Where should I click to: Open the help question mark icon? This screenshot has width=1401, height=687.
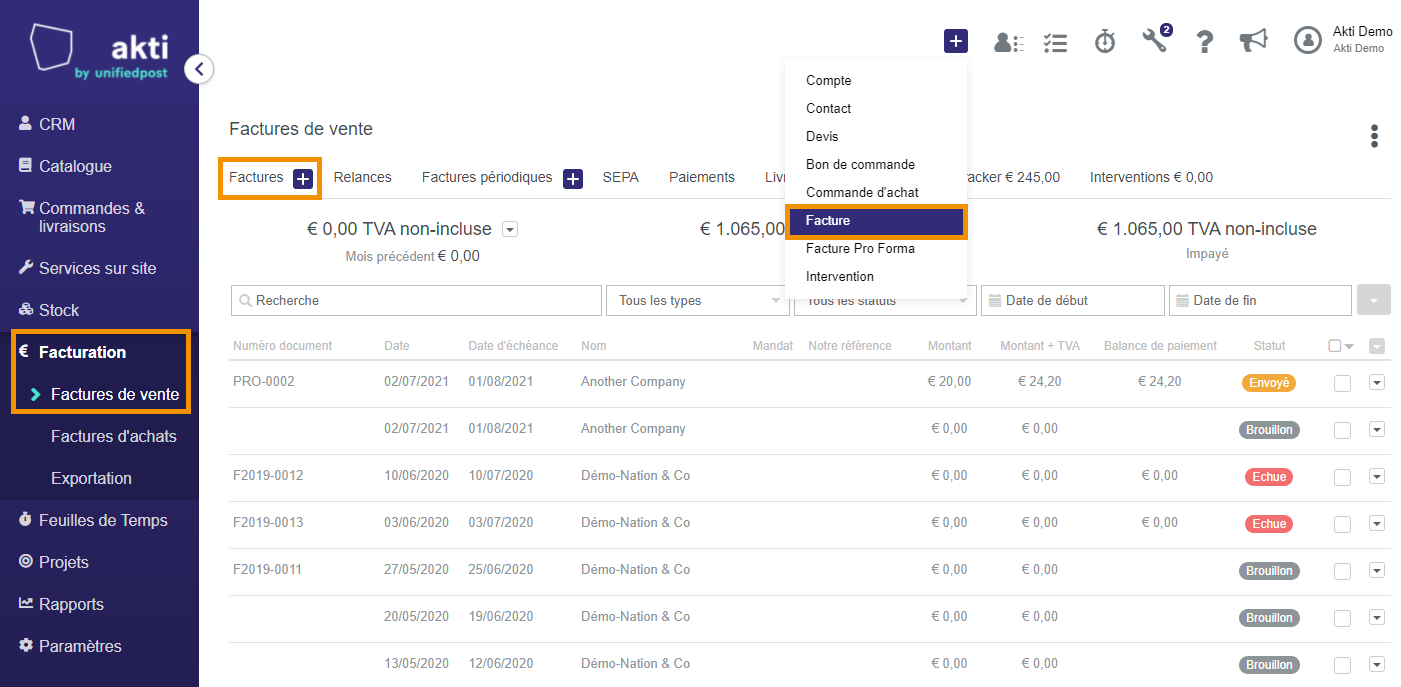tap(1205, 41)
